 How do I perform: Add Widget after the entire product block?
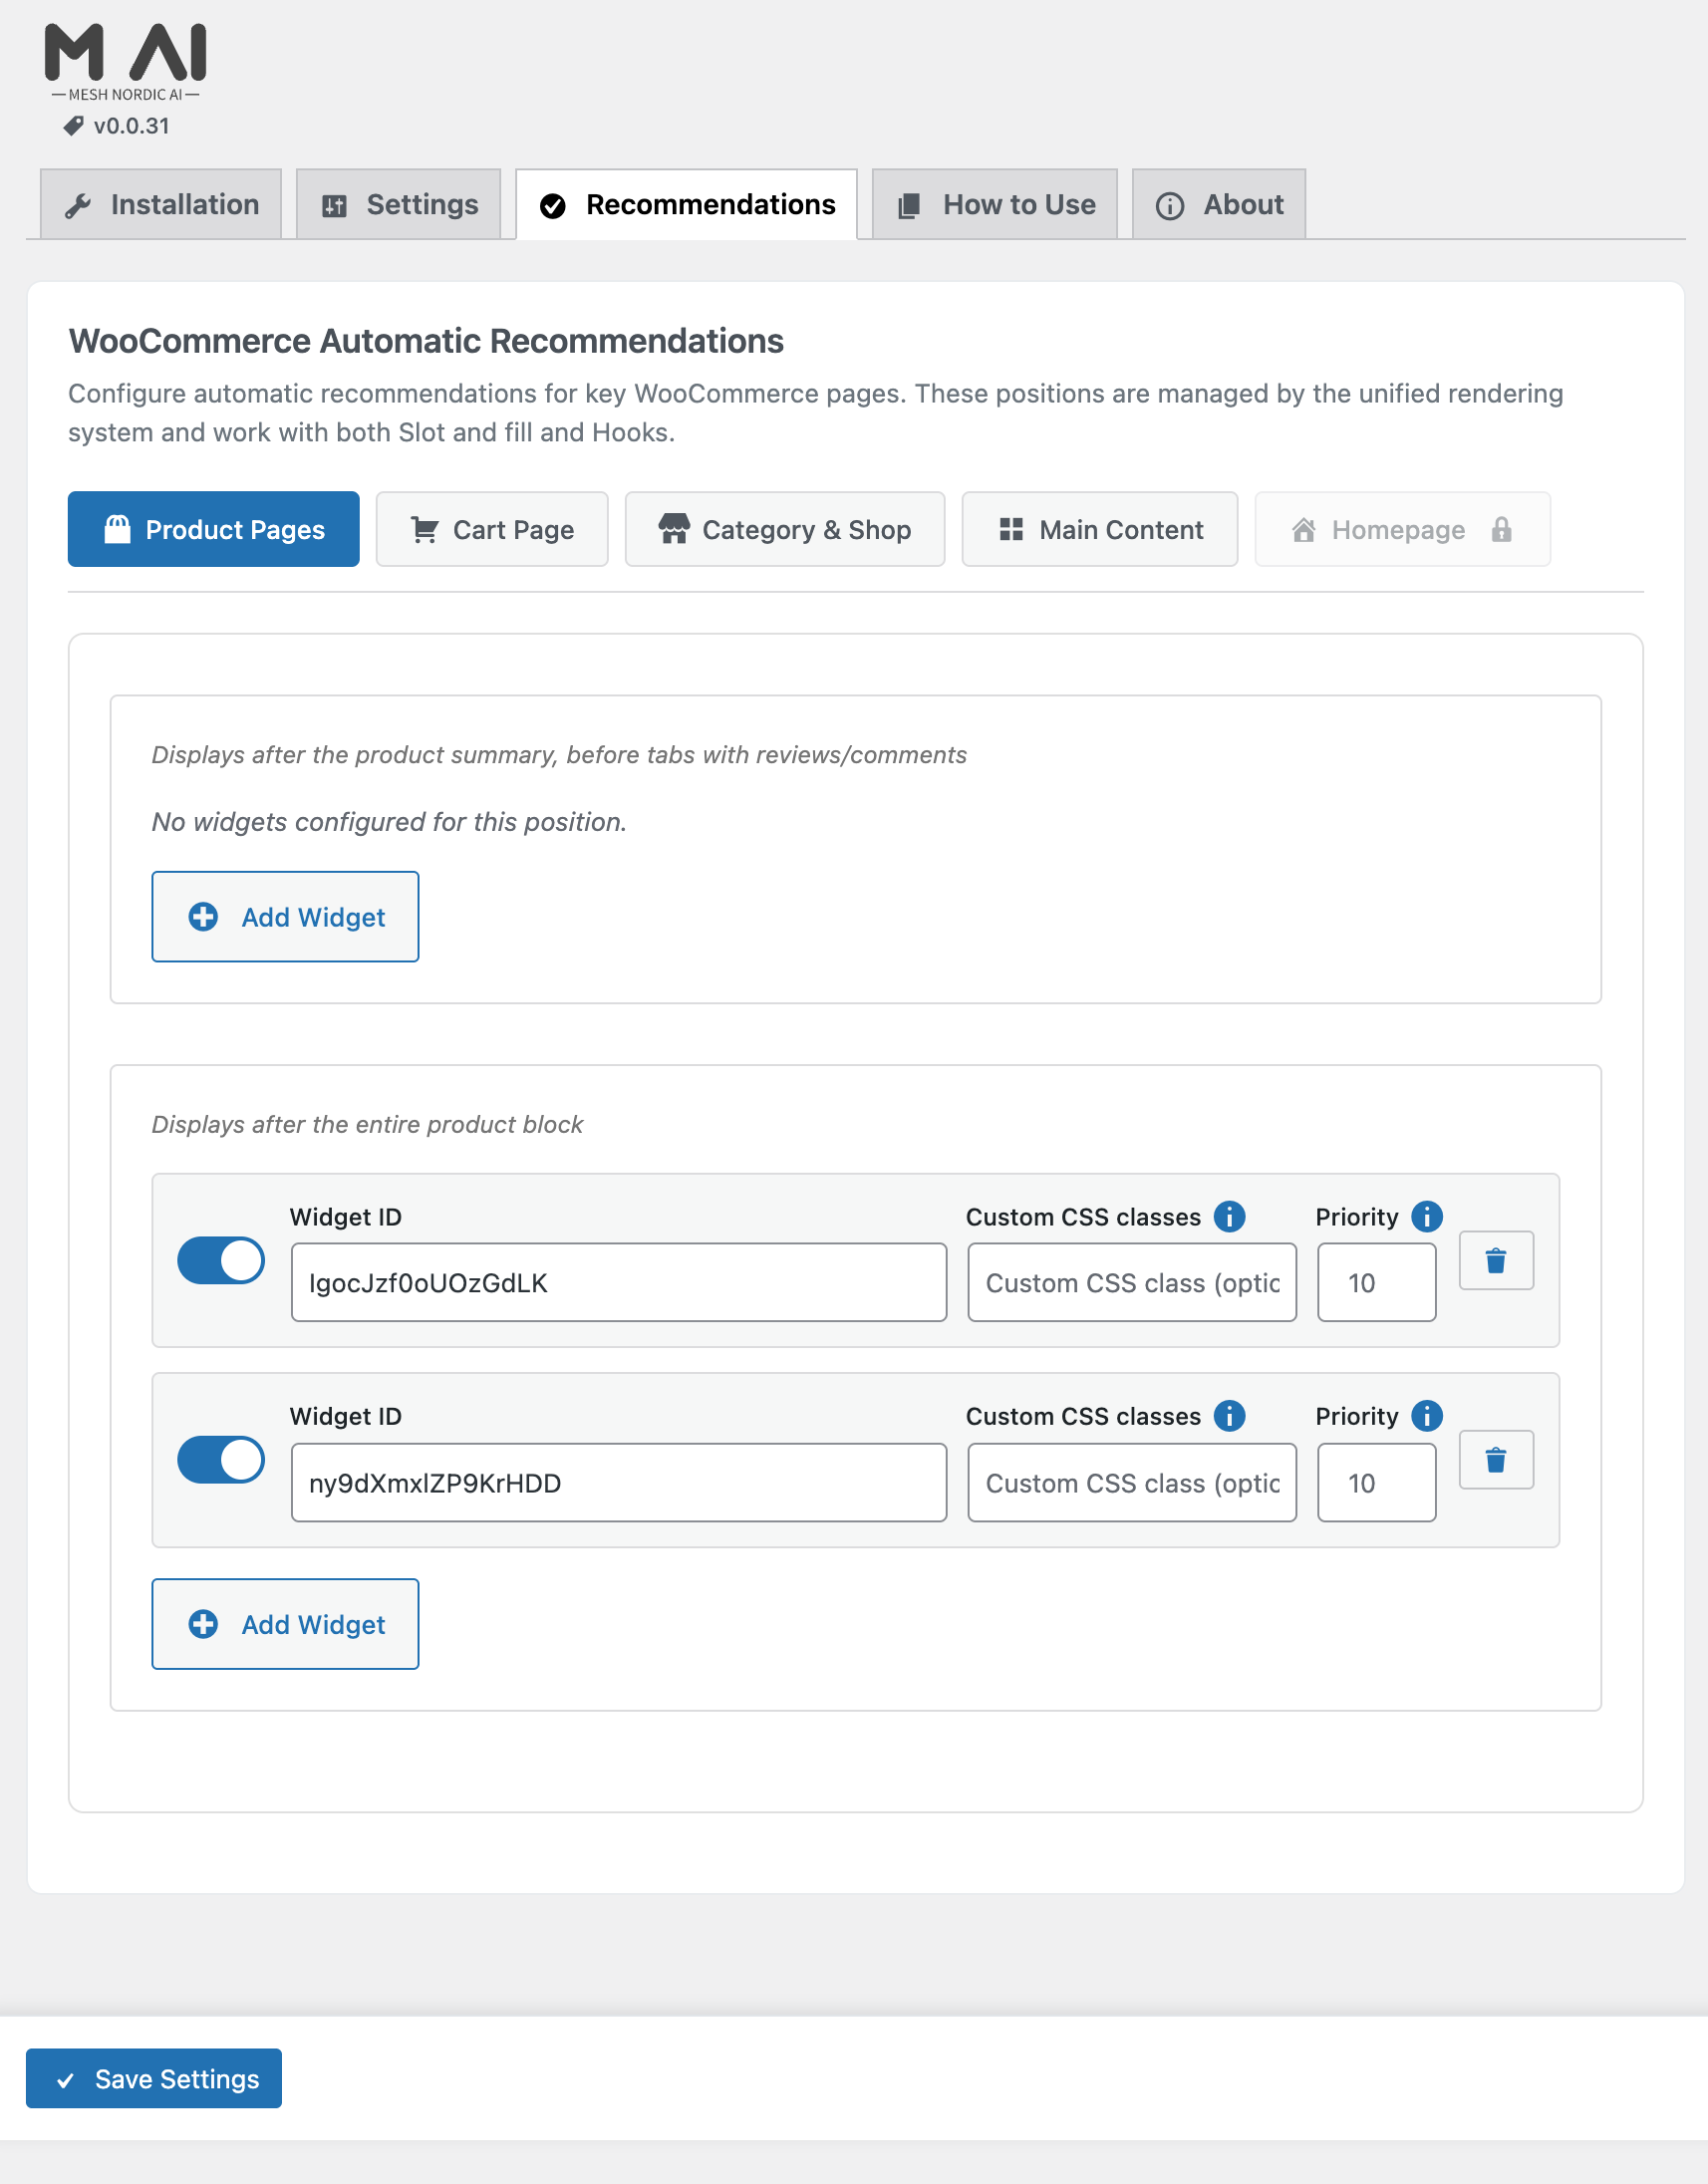[x=285, y=1623]
